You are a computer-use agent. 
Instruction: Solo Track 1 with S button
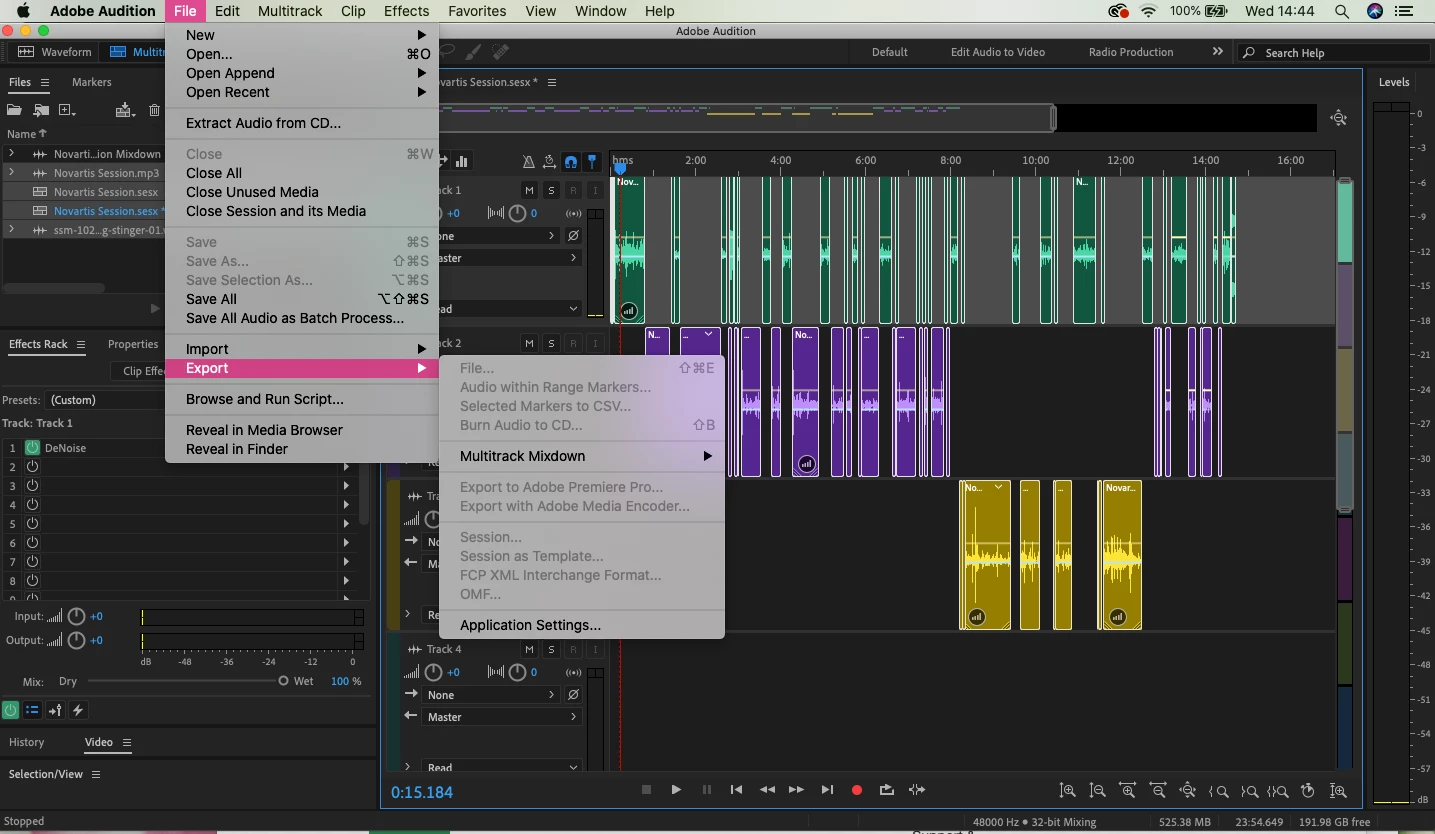pos(551,190)
